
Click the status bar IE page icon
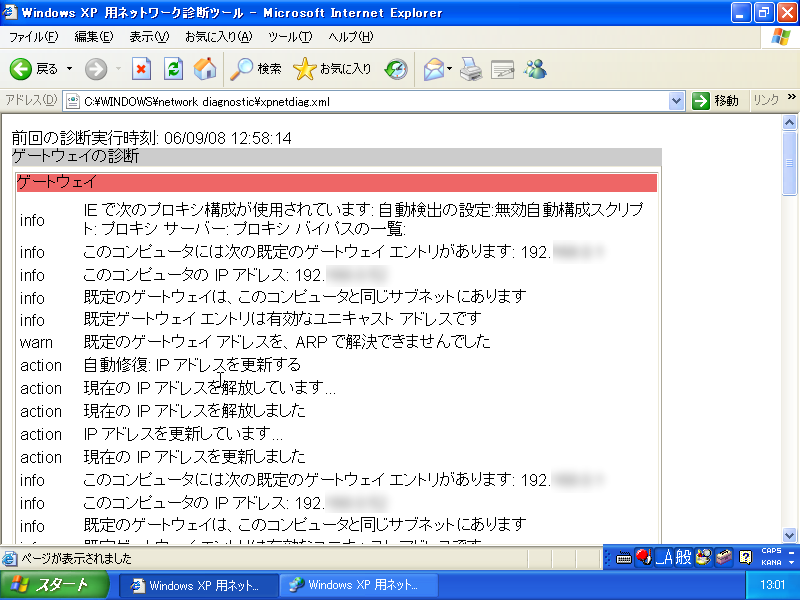click(9, 559)
